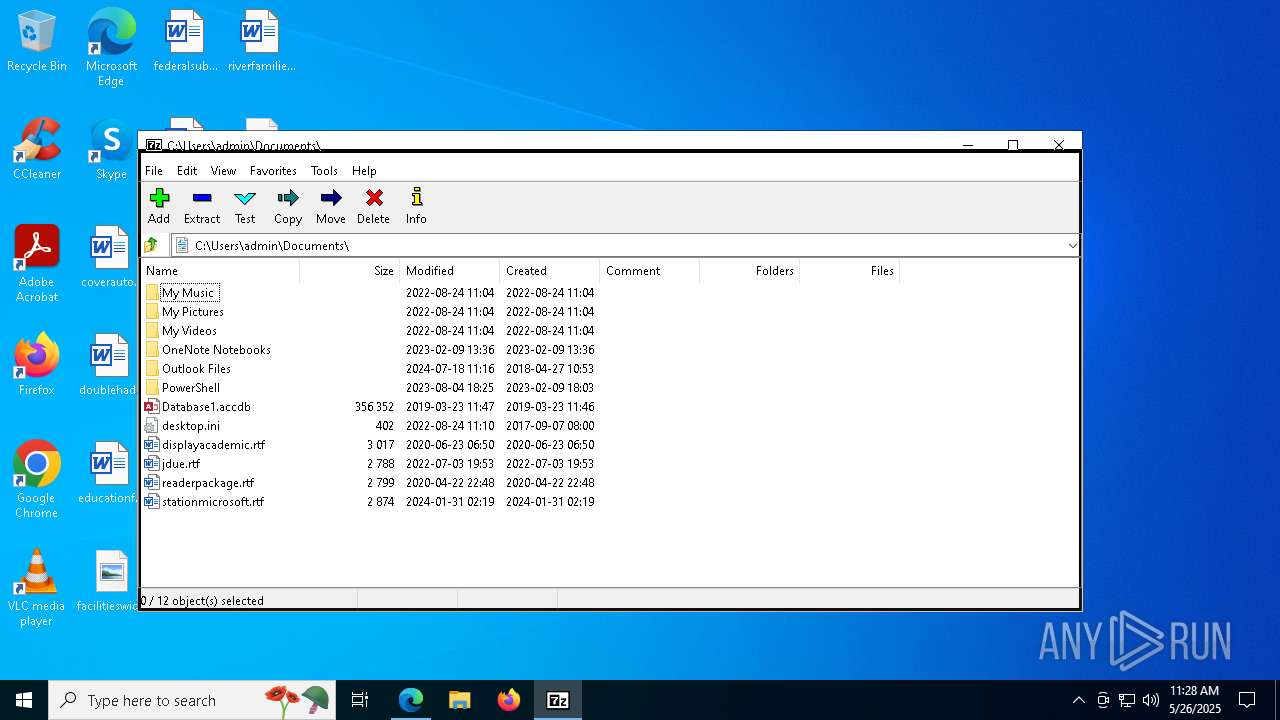
Task: Sort by the Folders column header
Action: tap(749, 271)
